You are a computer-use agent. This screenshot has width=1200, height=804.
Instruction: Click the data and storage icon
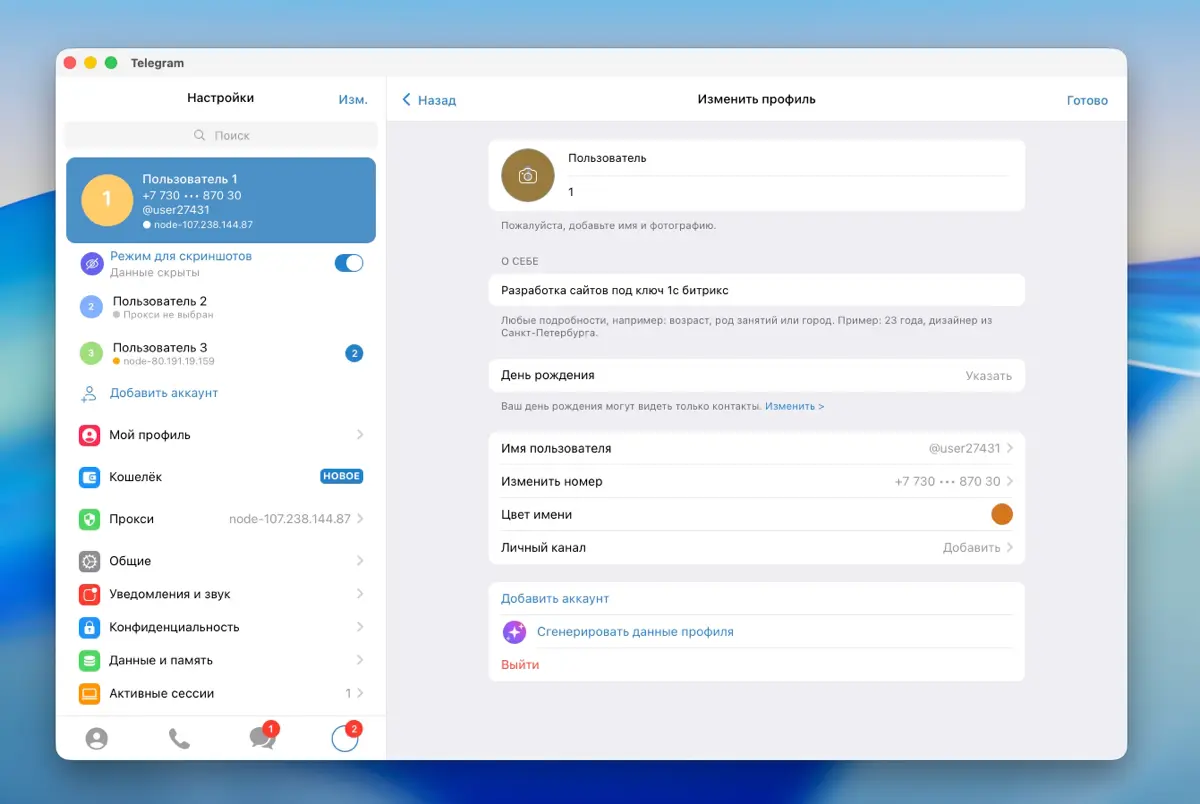click(90, 660)
